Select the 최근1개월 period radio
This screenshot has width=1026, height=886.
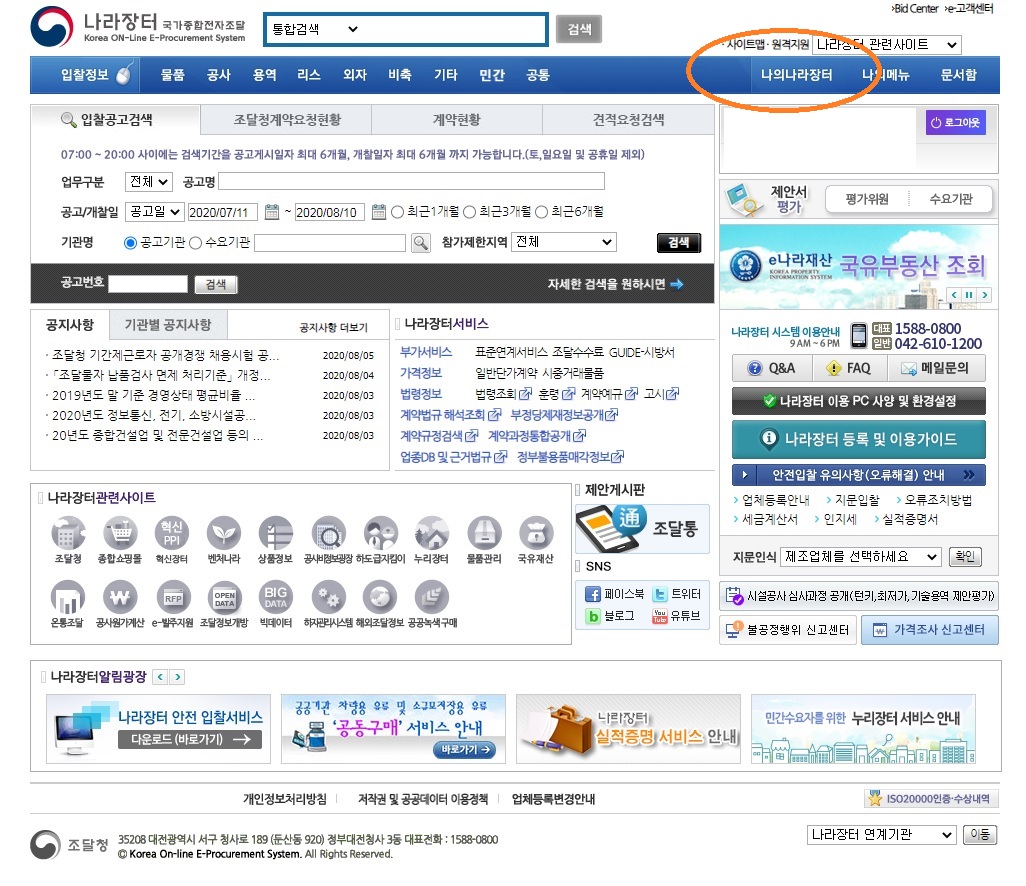tap(397, 212)
